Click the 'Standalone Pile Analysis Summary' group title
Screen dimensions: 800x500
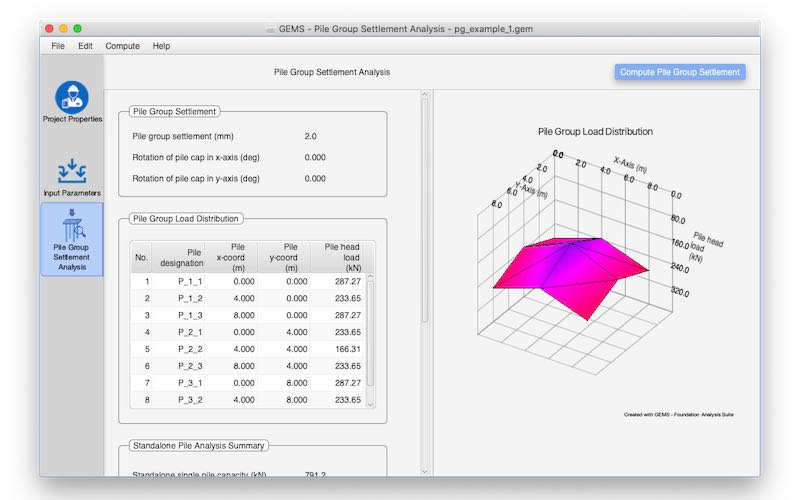click(198, 445)
